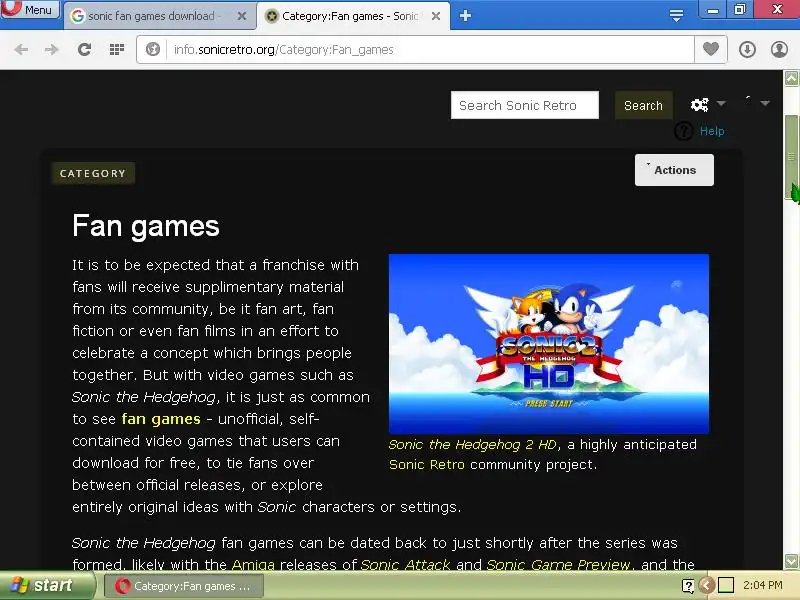This screenshot has height=600, width=800.
Task: Open a new tab with plus icon
Action: (465, 16)
